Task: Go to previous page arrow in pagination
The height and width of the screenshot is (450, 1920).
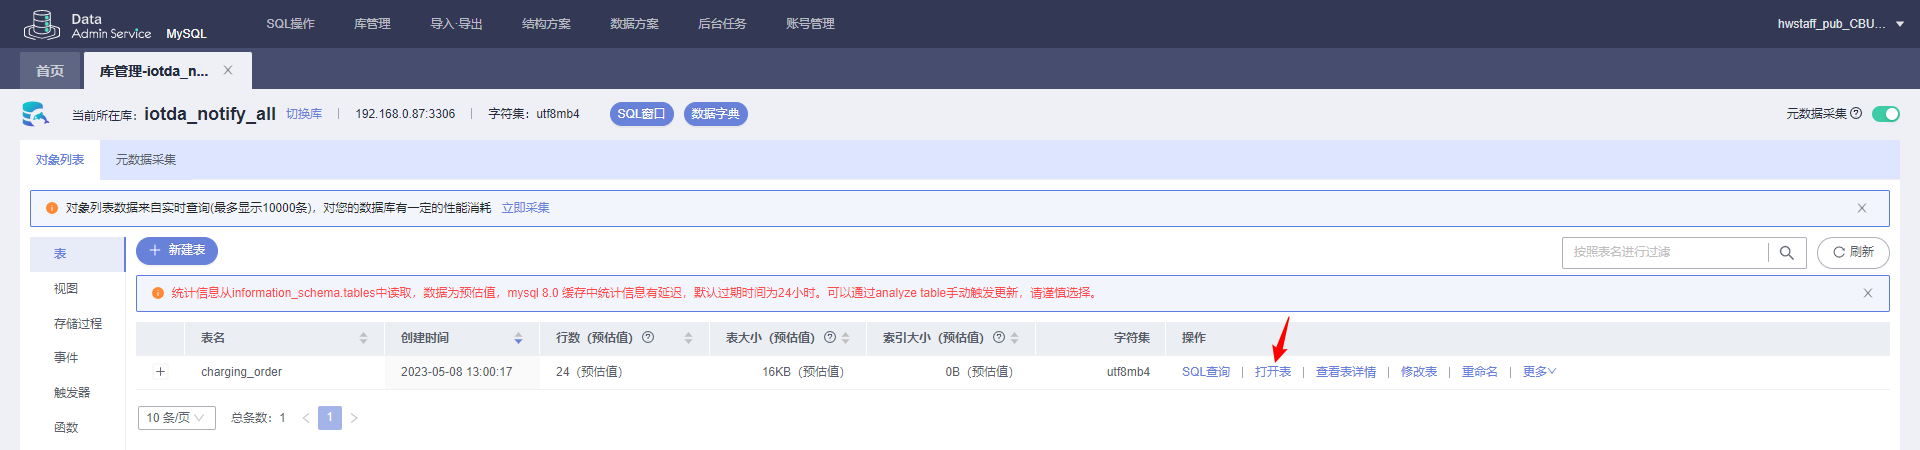Action: click(306, 418)
